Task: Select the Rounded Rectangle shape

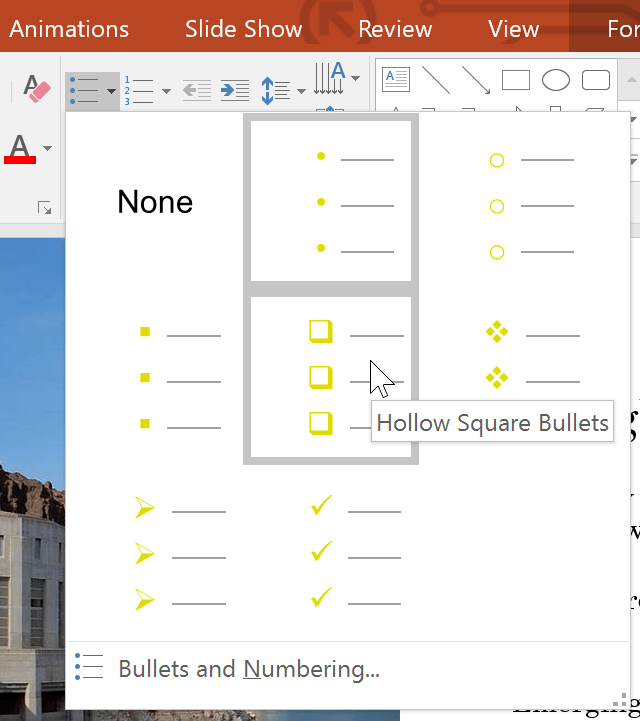Action: coord(596,80)
